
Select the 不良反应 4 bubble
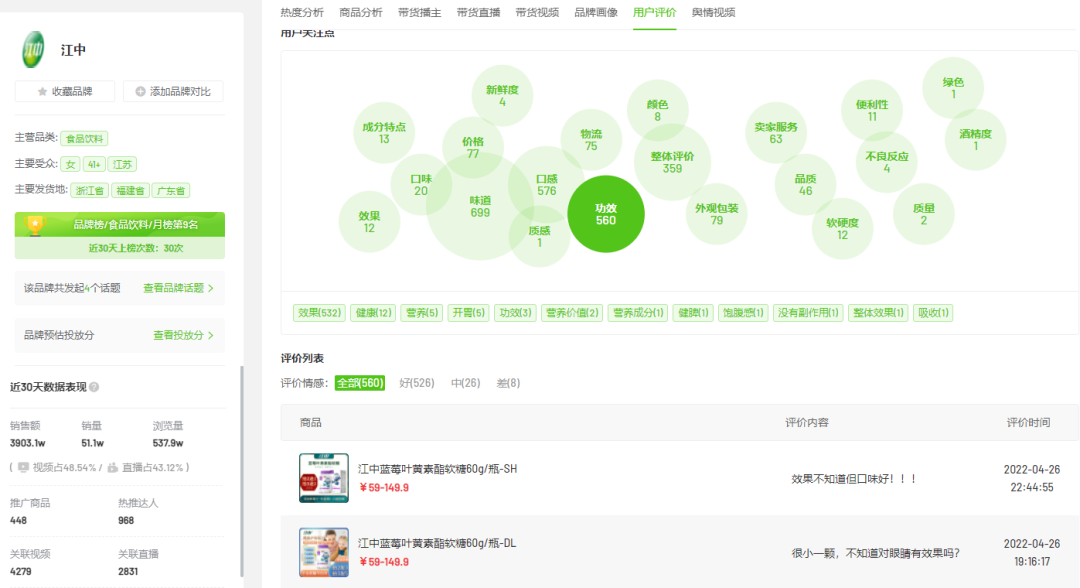tap(886, 162)
